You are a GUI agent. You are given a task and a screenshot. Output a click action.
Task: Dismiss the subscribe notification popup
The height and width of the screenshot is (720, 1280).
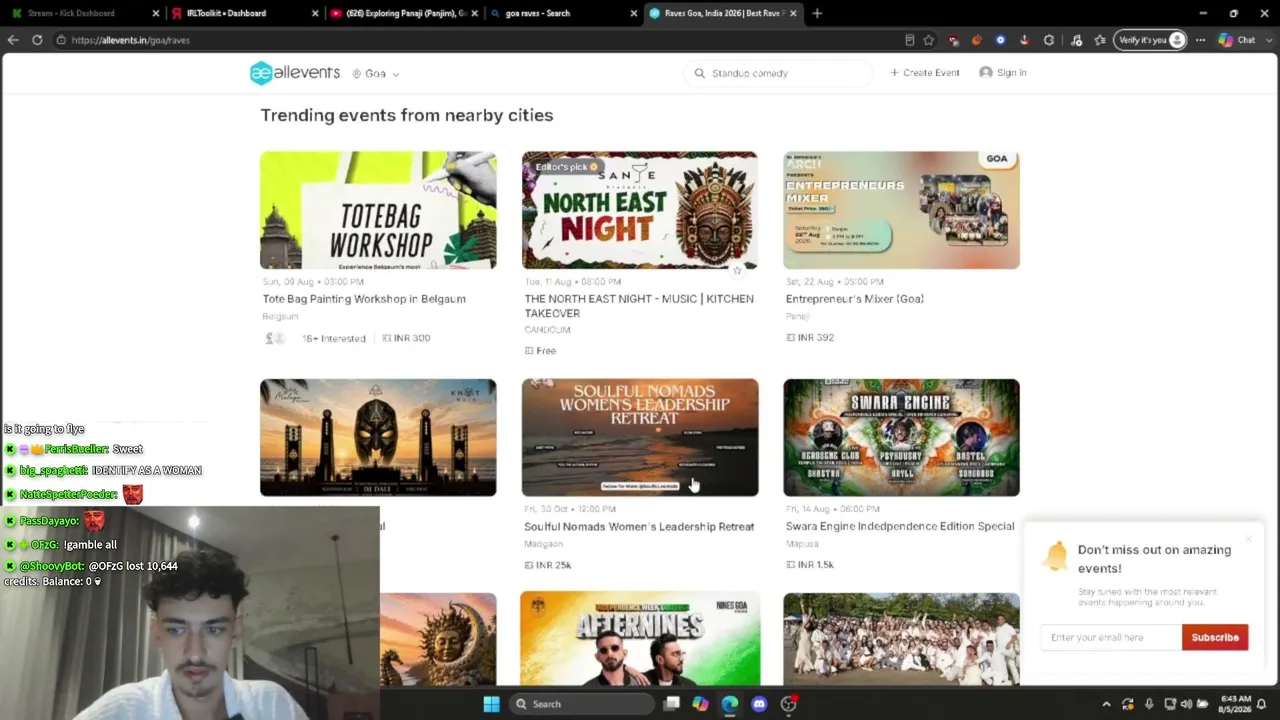pos(1248,540)
